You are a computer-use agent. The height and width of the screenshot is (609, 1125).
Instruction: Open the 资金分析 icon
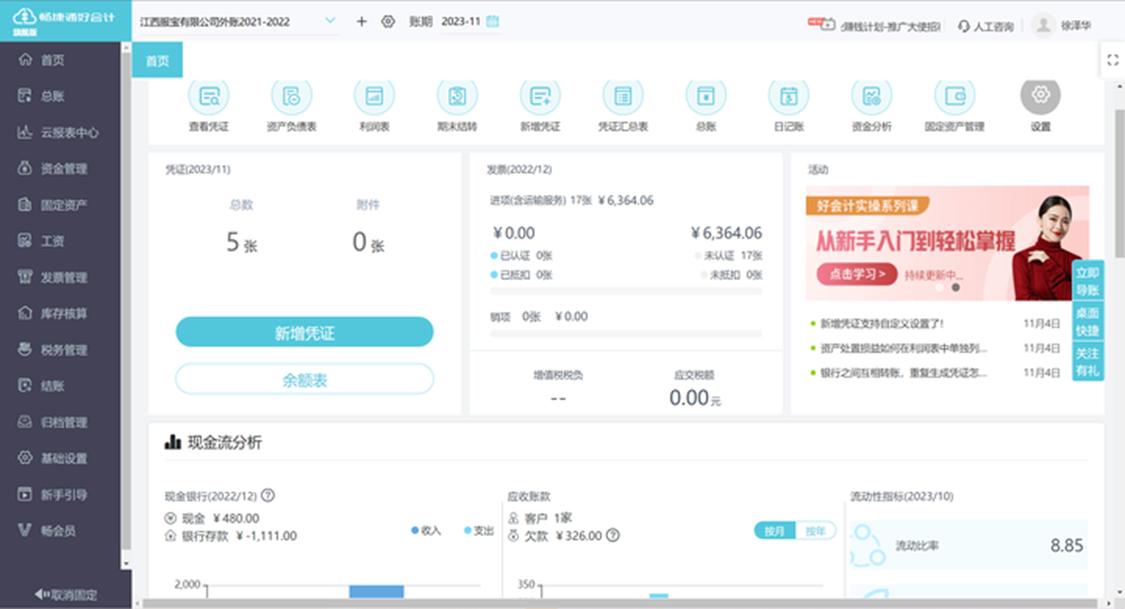pyautogui.click(x=872, y=97)
